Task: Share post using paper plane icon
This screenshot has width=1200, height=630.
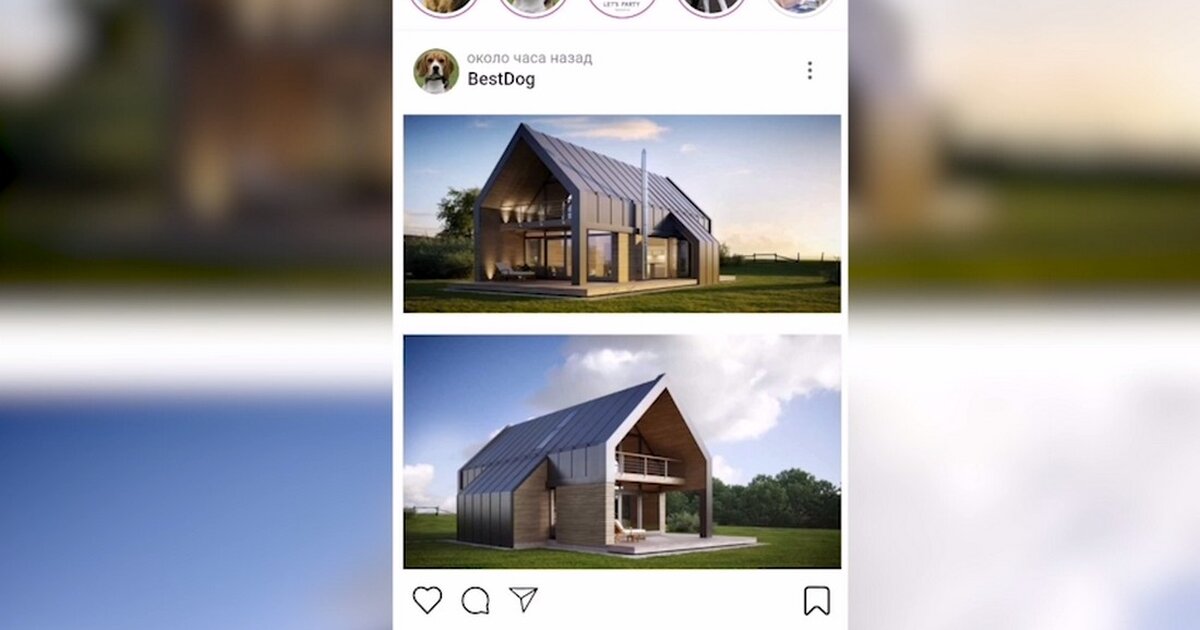Action: tap(523, 599)
